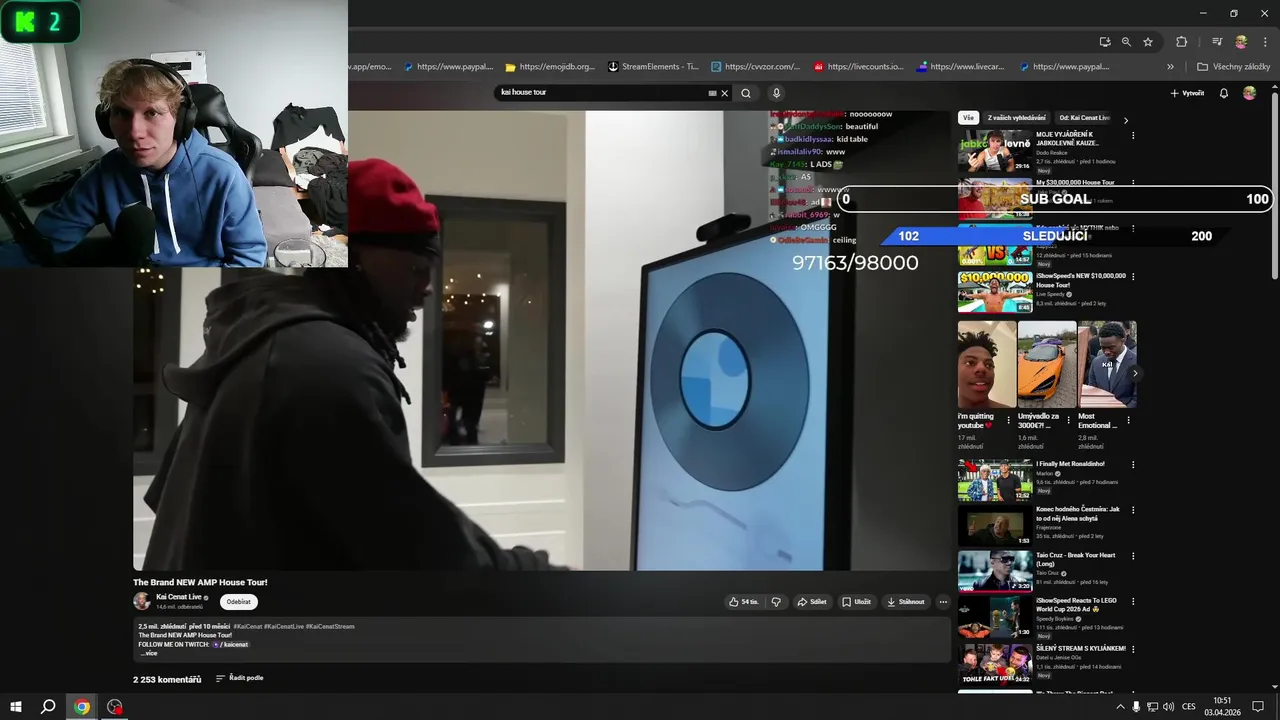The width and height of the screenshot is (1280, 720).
Task: Save the video with Uložit button
Action: [856, 602]
